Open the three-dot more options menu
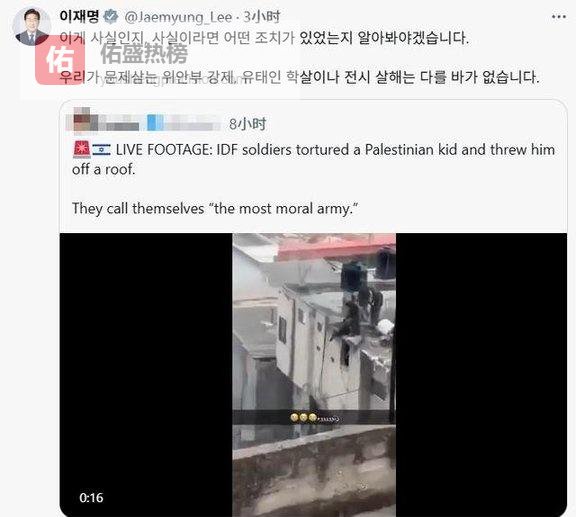This screenshot has height=517, width=576. click(x=559, y=17)
